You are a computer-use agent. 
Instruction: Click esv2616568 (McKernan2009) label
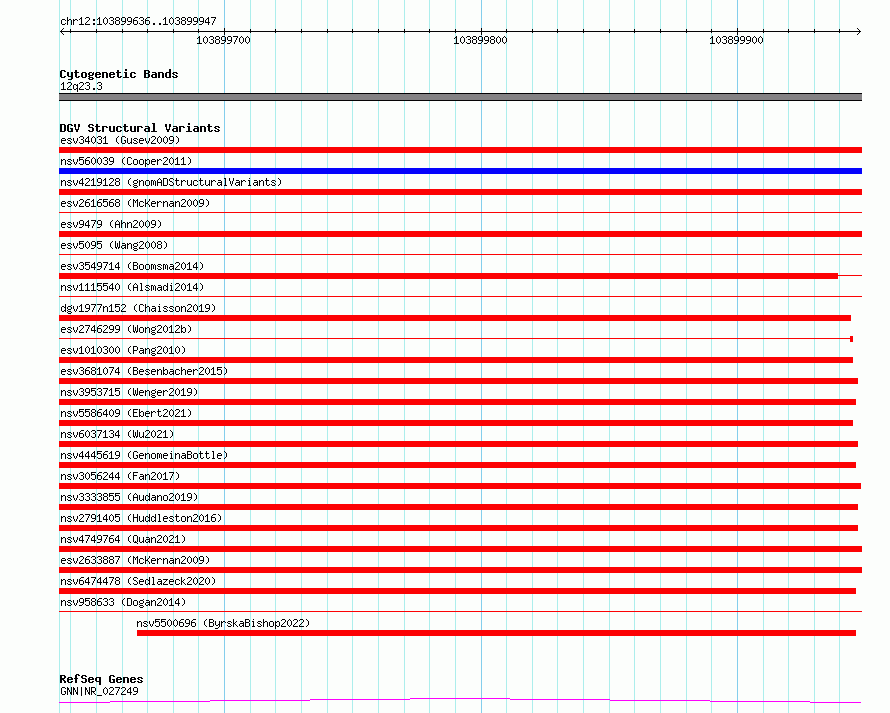pyautogui.click(x=135, y=203)
